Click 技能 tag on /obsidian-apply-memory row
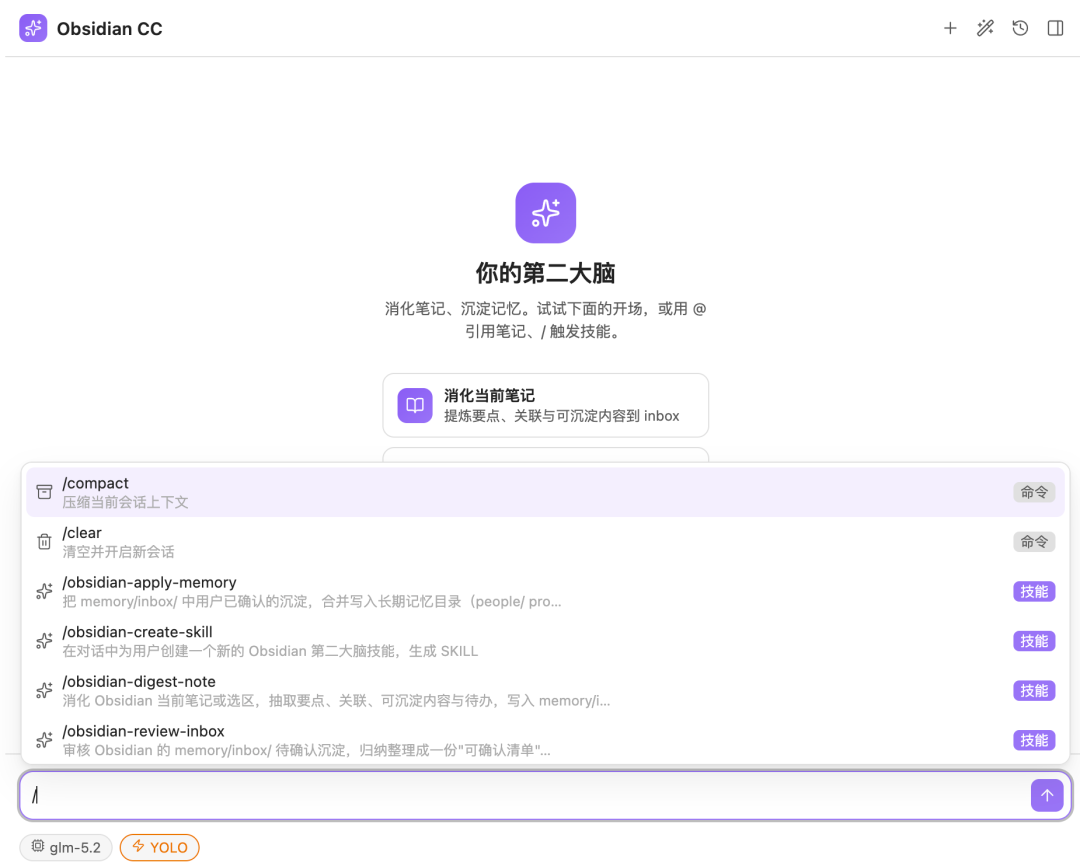This screenshot has width=1080, height=866. click(1034, 591)
